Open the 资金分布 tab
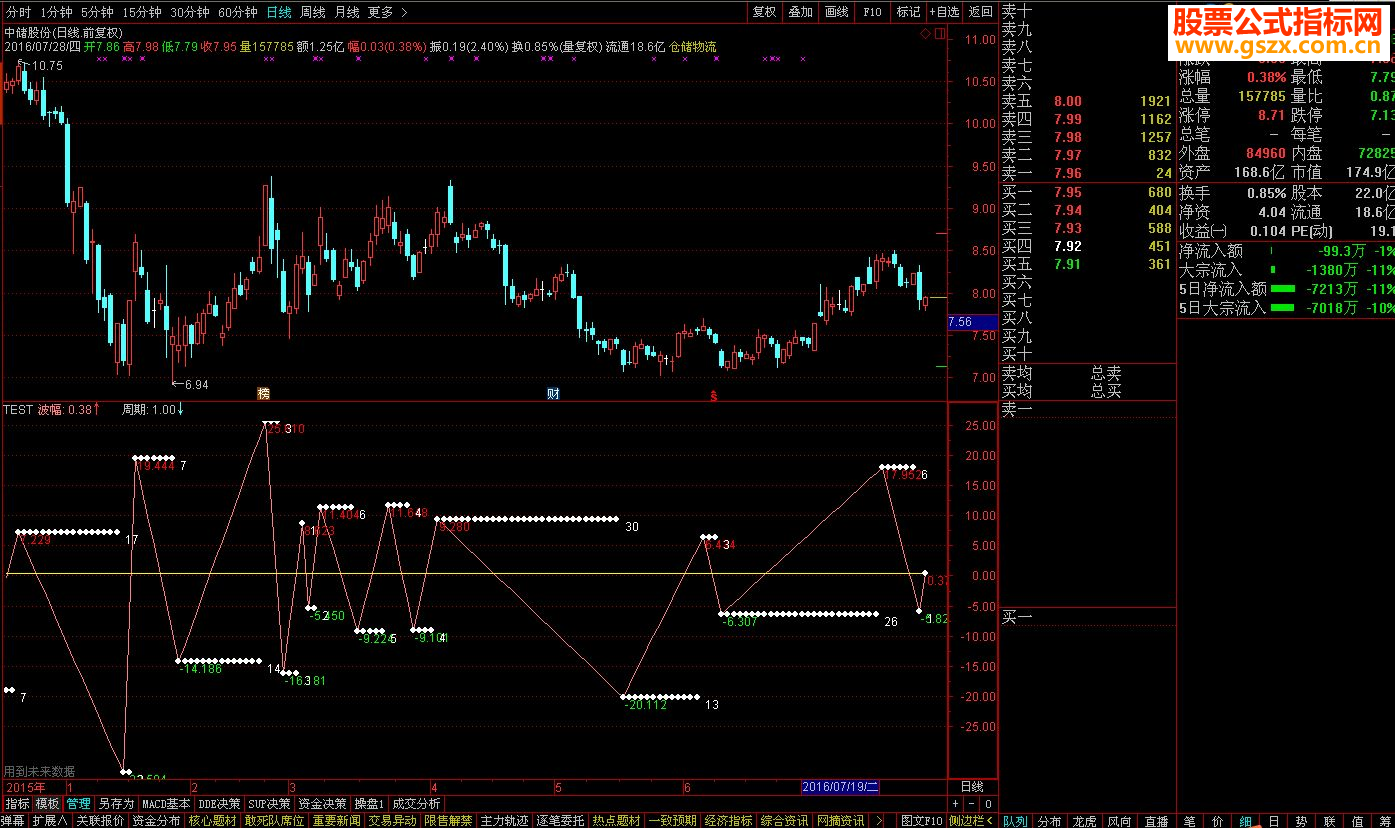 click(156, 821)
